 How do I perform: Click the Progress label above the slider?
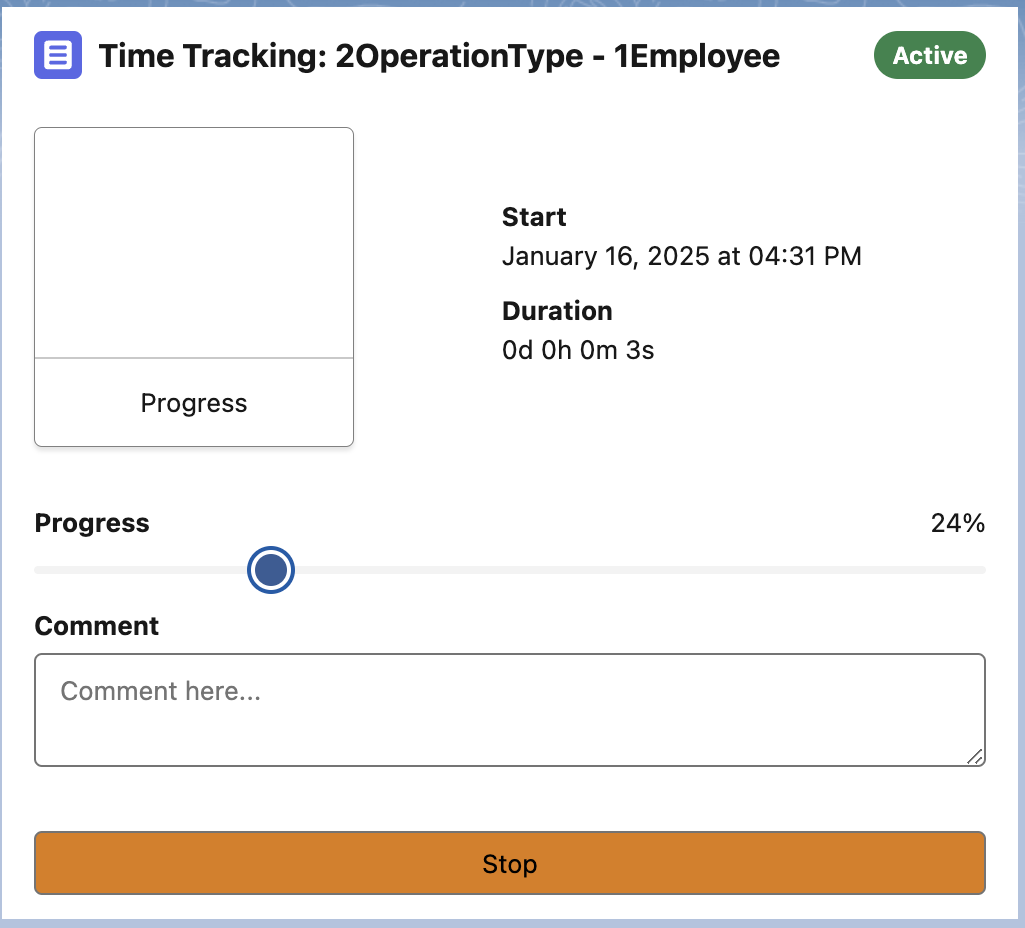click(92, 523)
